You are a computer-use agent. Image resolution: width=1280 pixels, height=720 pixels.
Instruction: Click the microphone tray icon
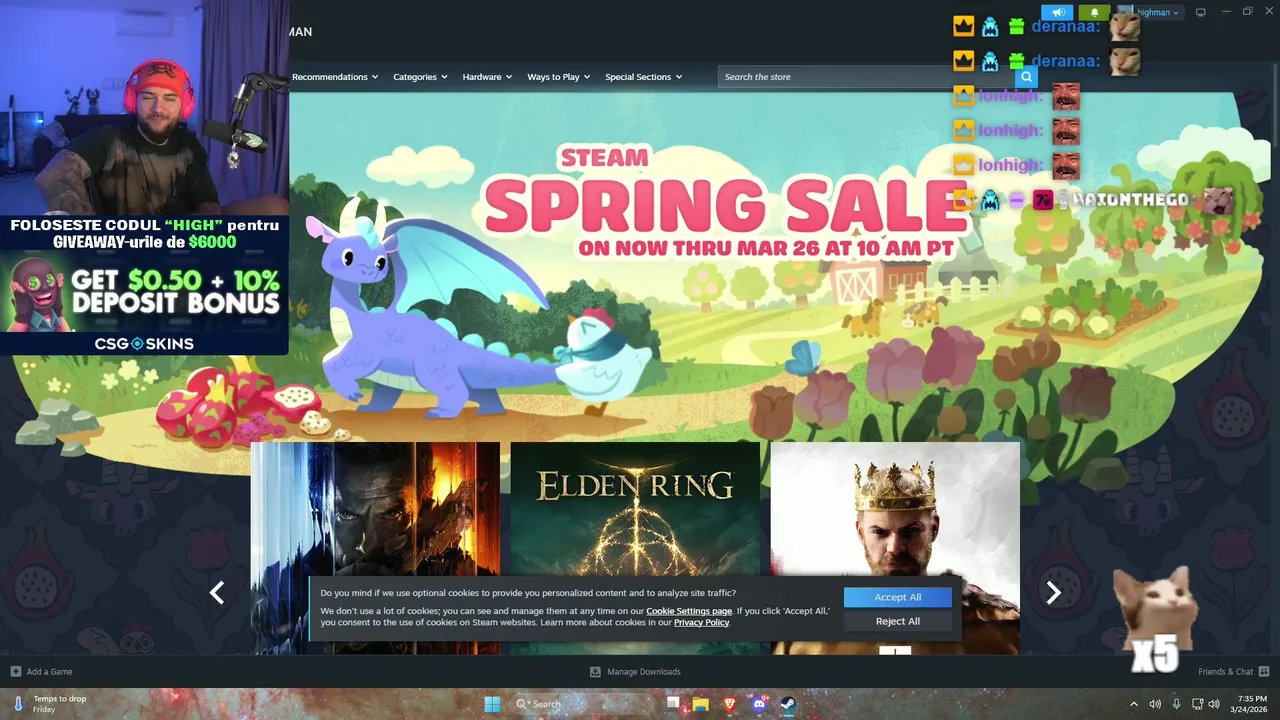(x=1176, y=704)
